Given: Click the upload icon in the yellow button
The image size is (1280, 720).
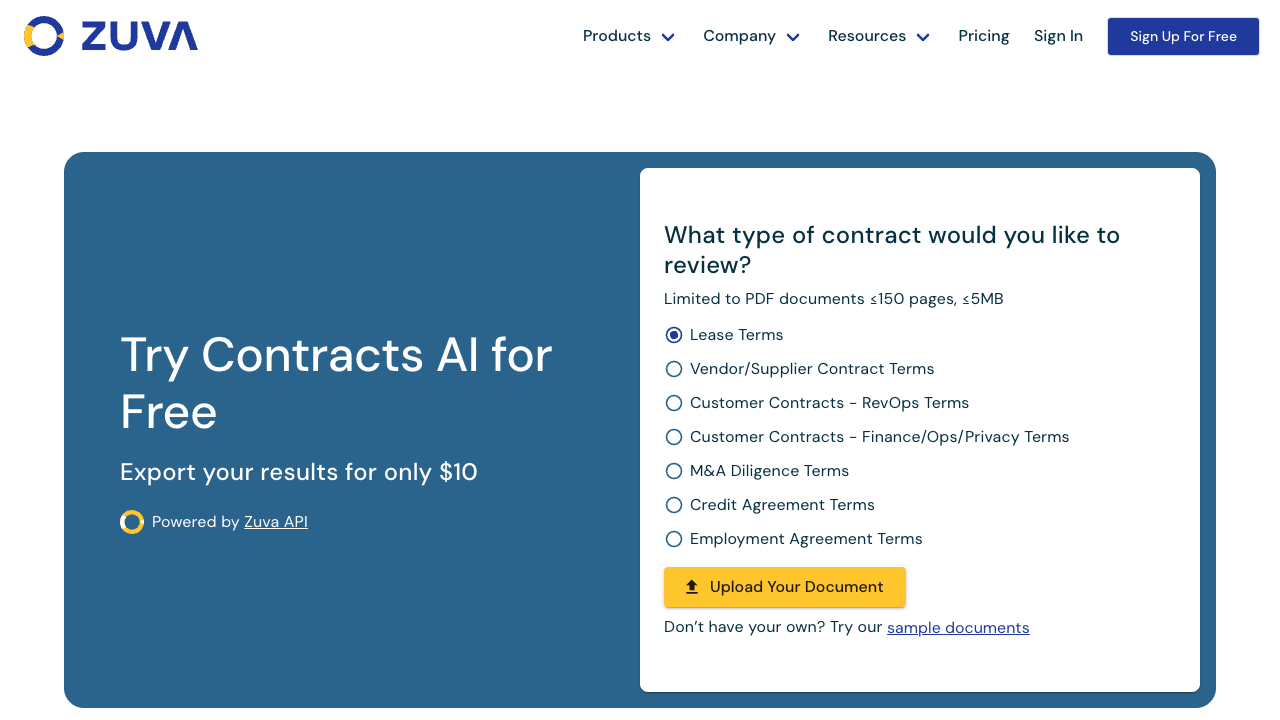Looking at the screenshot, I should coord(691,587).
